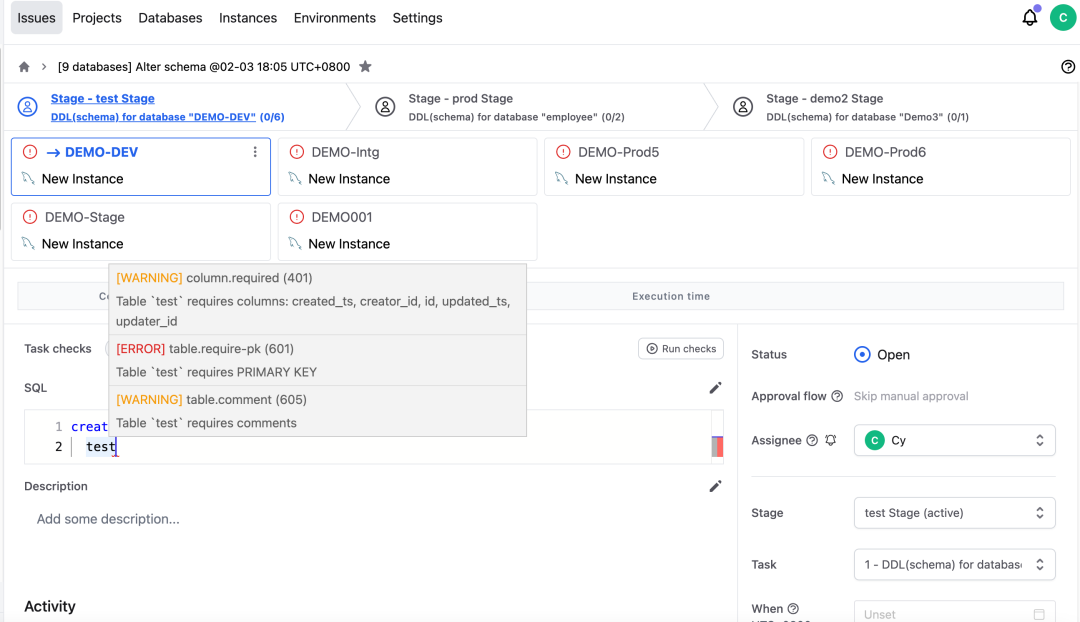Open the Task selection dropdown
1080x622 pixels.
pyautogui.click(x=954, y=564)
